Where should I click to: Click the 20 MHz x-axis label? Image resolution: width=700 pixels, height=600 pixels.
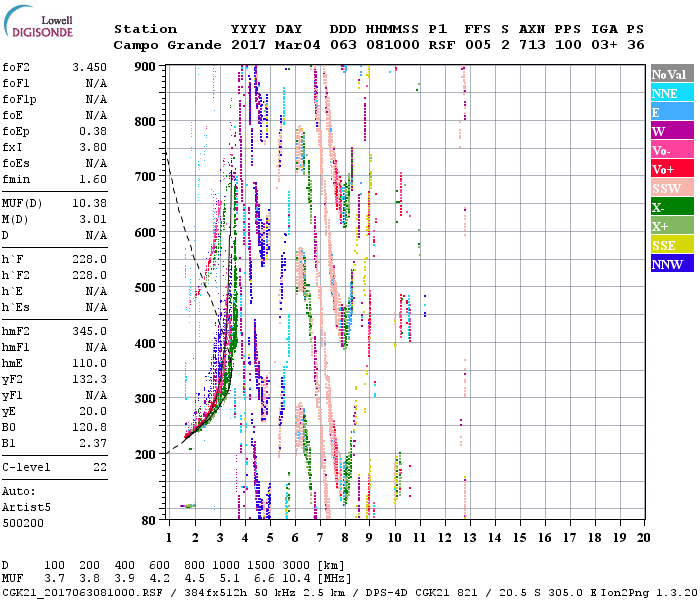pos(643,538)
